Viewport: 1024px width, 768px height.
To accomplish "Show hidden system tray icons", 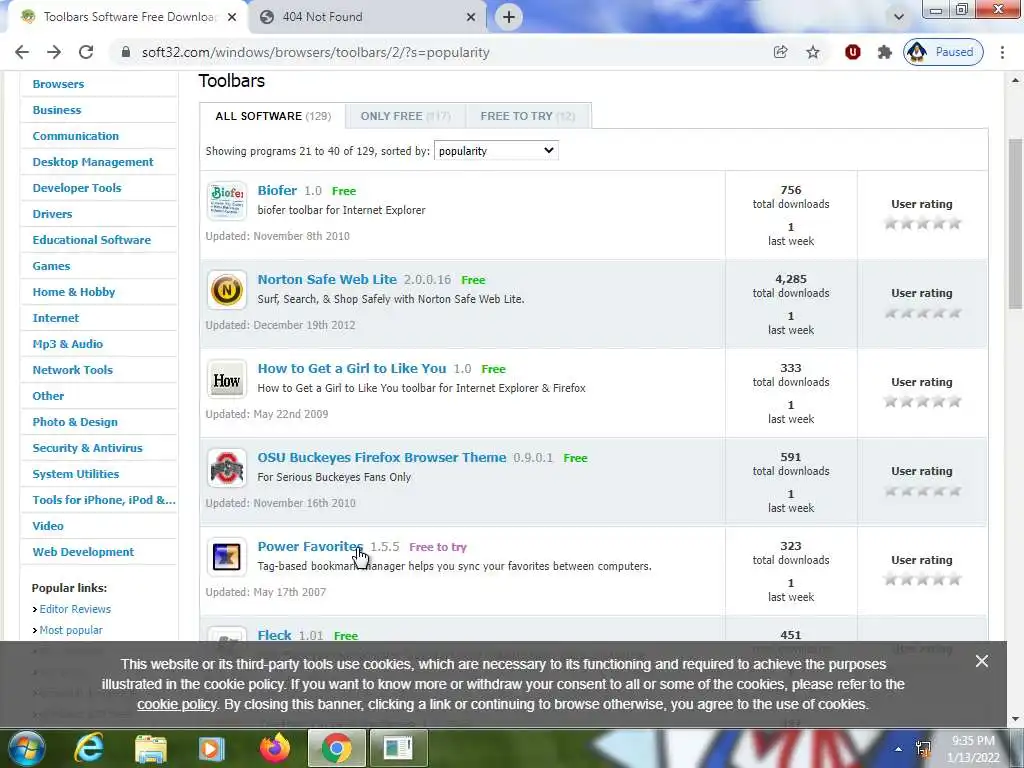I will (x=898, y=749).
